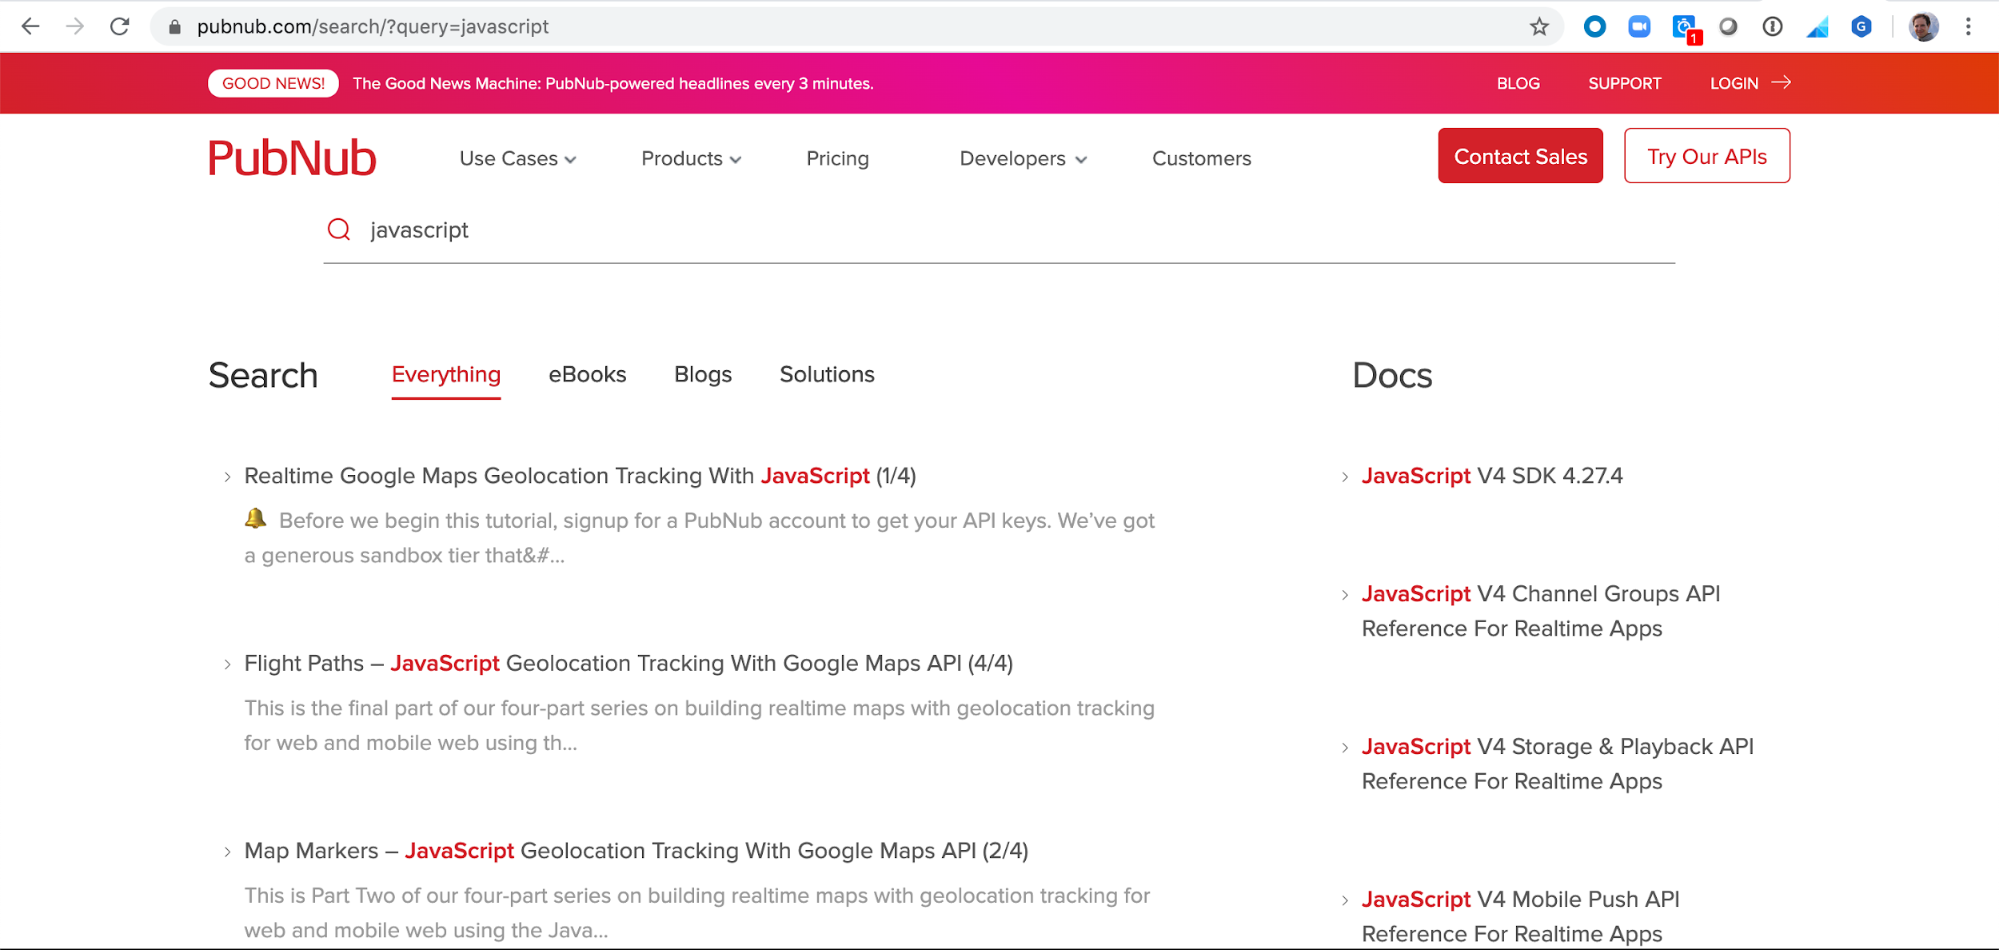This screenshot has height=950, width=1999.
Task: Click chevron beside Realtime Google Maps result
Action: coord(228,477)
